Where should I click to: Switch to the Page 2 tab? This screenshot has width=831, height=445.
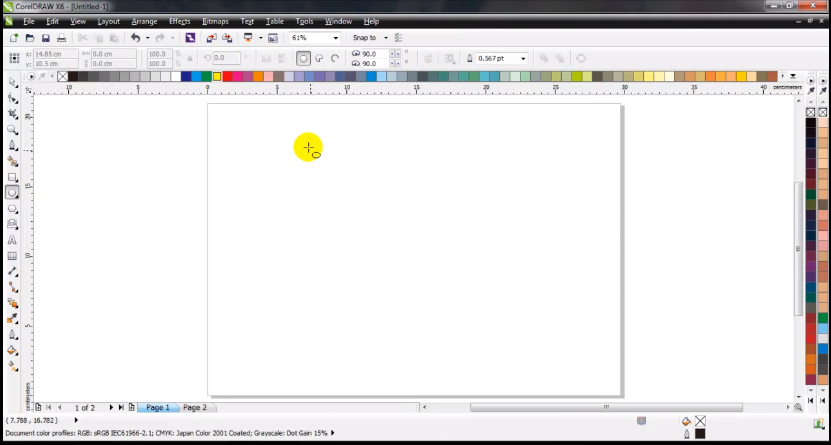(195, 407)
